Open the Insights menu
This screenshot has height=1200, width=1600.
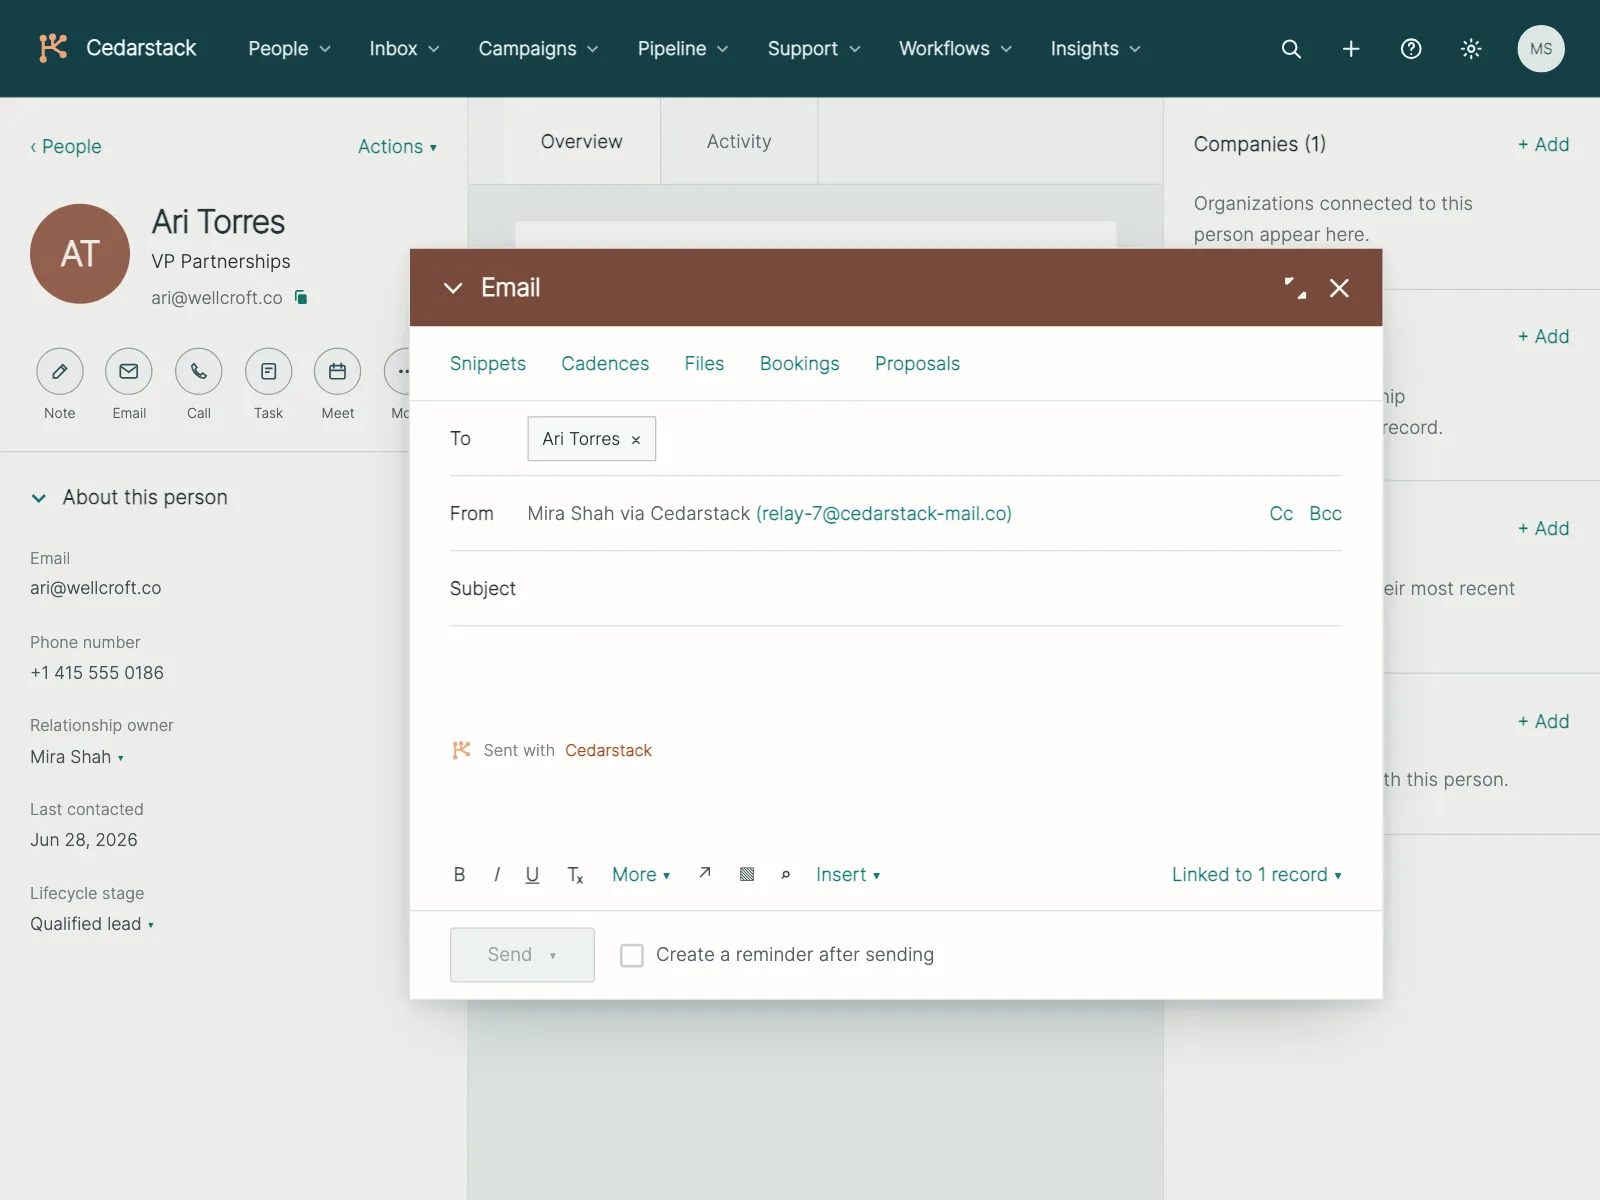(1095, 49)
